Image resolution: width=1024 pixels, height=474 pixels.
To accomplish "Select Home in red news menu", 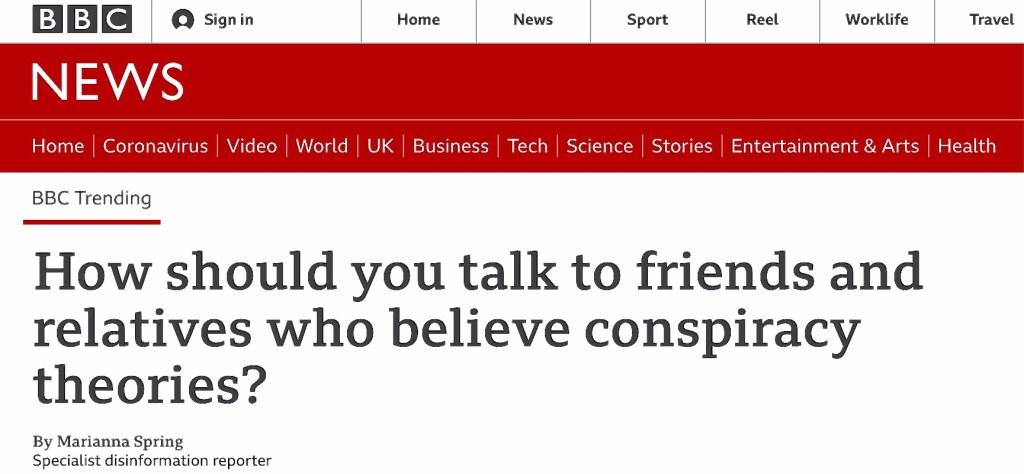I will coord(58,146).
